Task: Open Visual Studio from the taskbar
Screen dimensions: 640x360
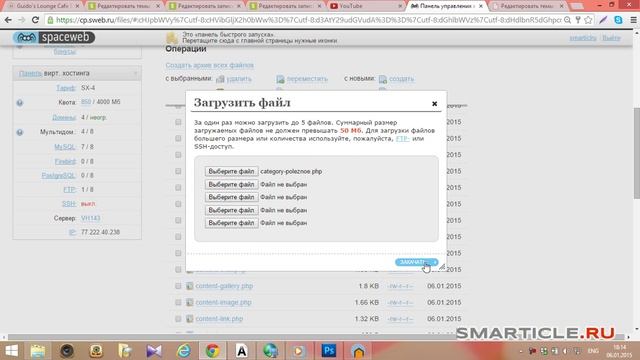Action: 154,351
